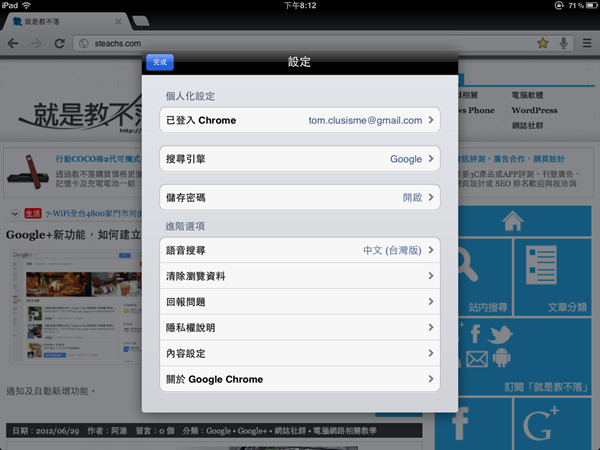Open a new tab button
This screenshot has height=450, width=600.
[x=140, y=21]
